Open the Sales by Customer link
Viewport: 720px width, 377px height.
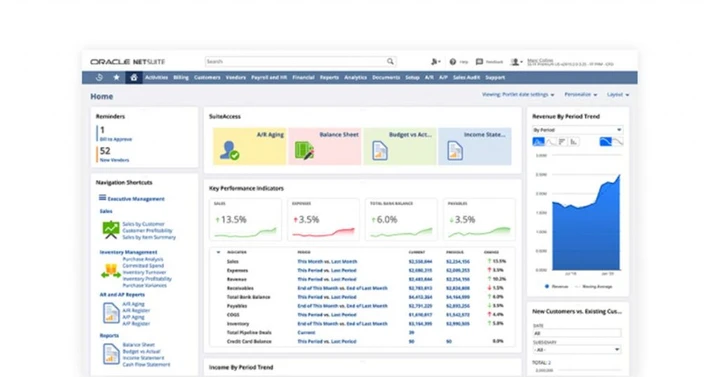click(x=143, y=224)
